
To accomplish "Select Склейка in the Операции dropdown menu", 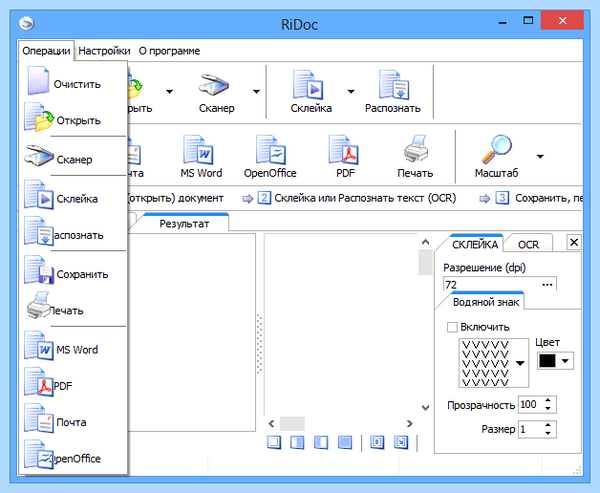I will pyautogui.click(x=73, y=196).
